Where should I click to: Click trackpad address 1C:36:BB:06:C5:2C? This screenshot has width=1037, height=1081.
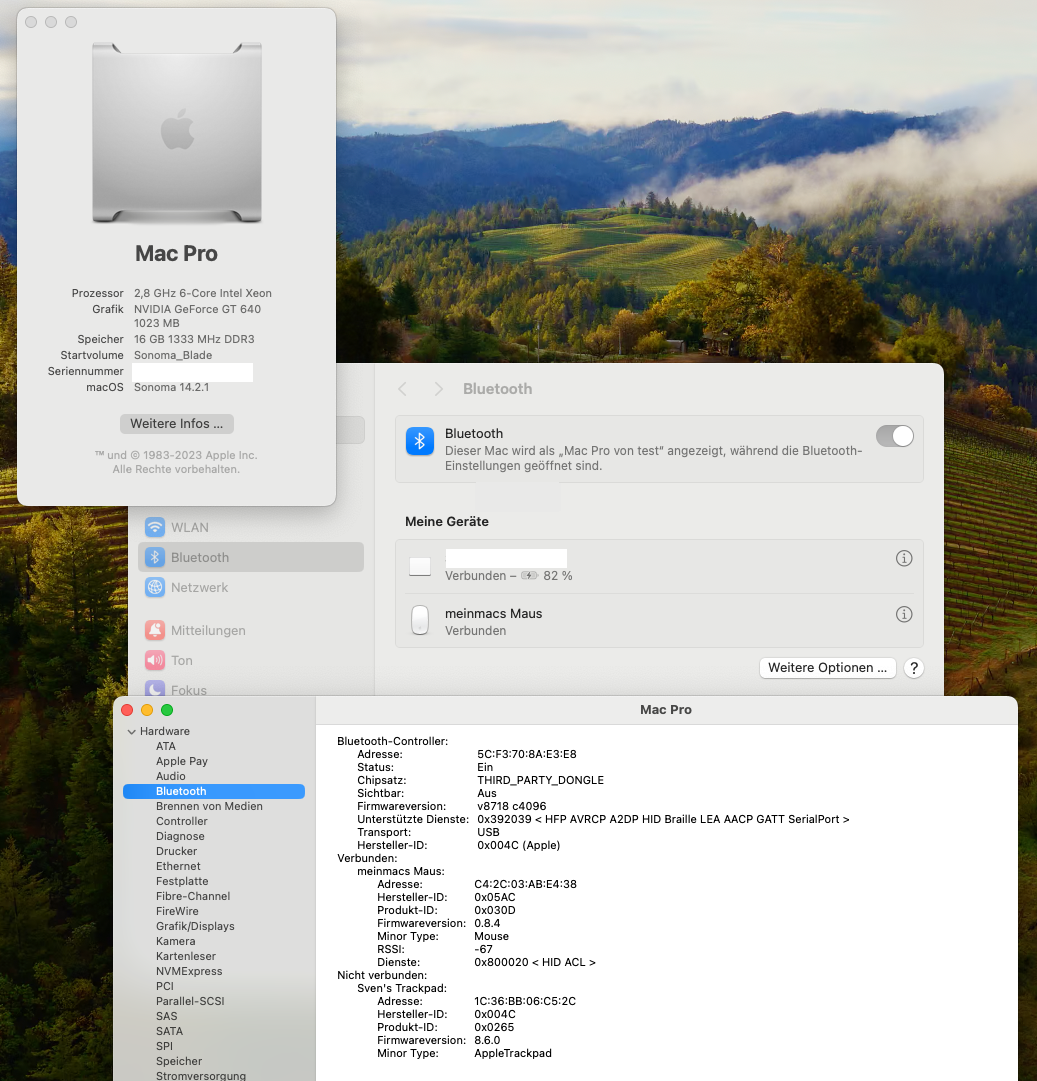click(525, 1002)
